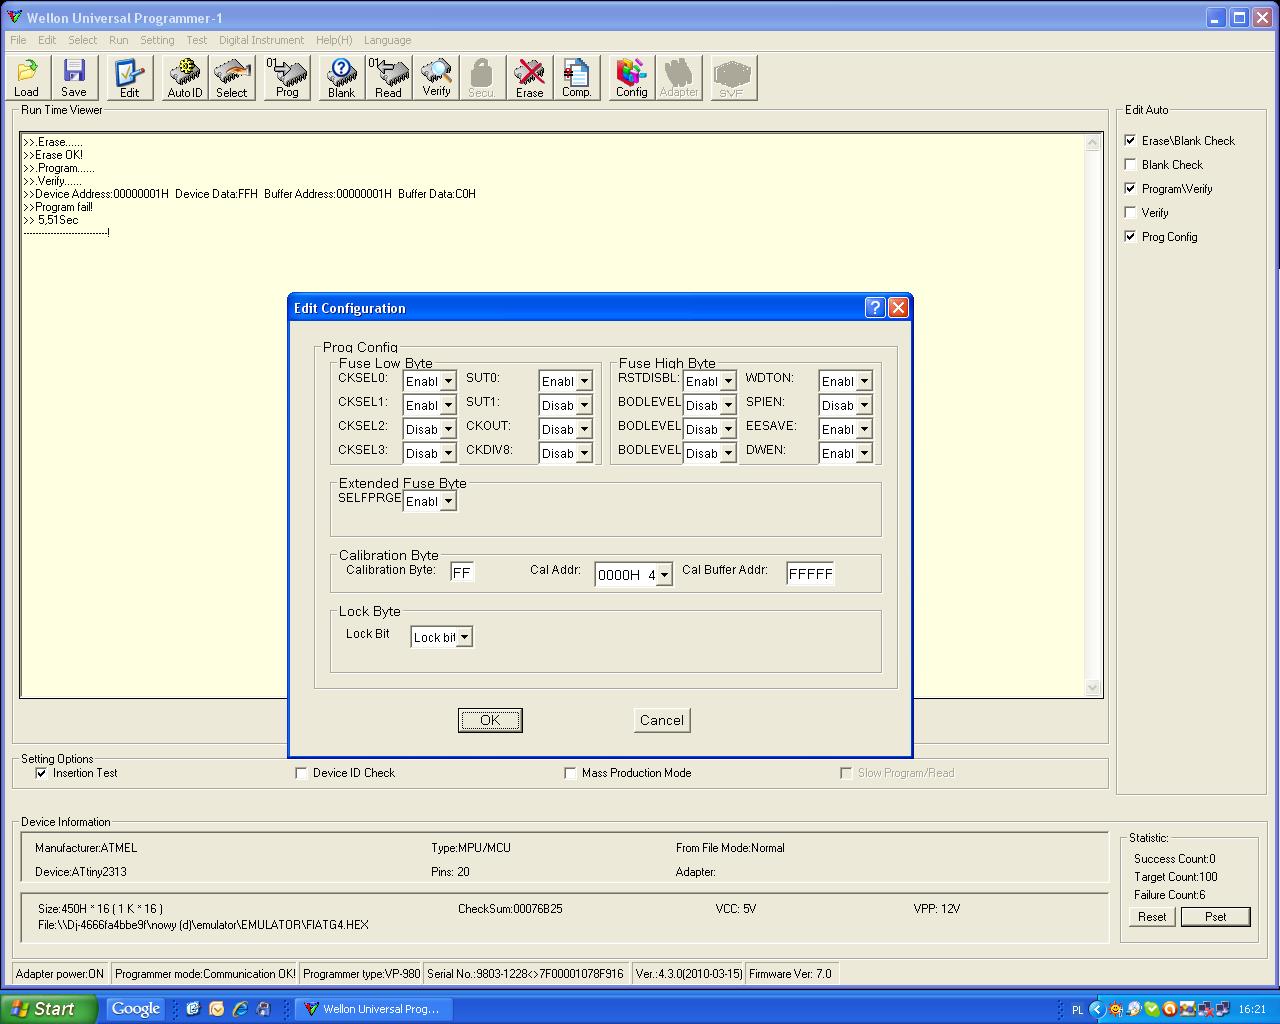The height and width of the screenshot is (1024, 1280).
Task: Start the Verify tool
Action: tap(436, 78)
